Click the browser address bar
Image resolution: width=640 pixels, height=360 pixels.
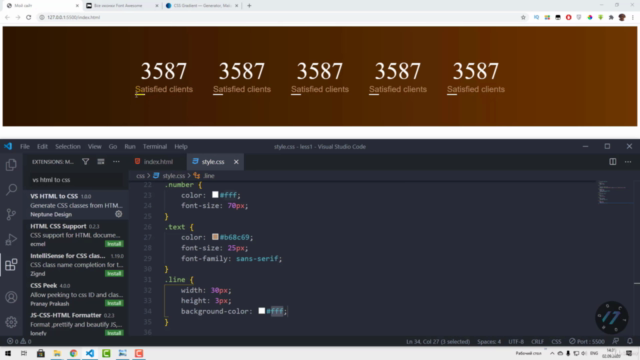(278, 18)
